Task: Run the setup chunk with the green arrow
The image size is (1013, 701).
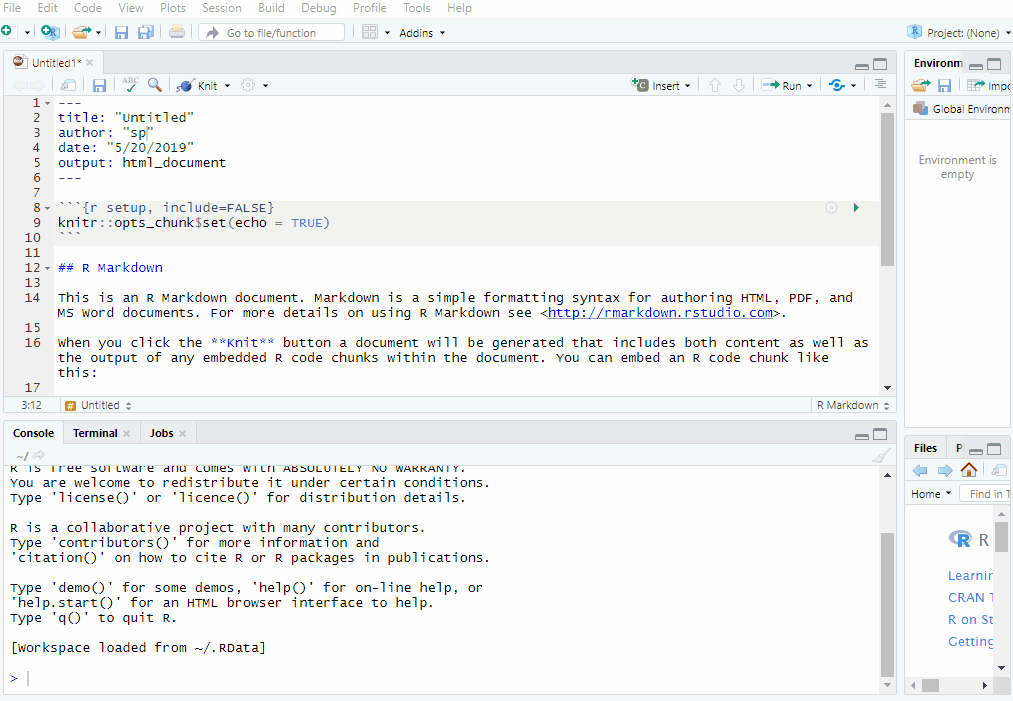Action: pos(856,207)
